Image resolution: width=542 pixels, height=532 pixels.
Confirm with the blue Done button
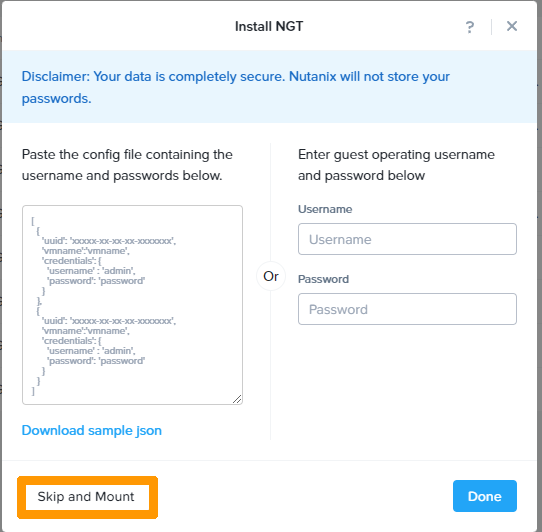[x=485, y=496]
